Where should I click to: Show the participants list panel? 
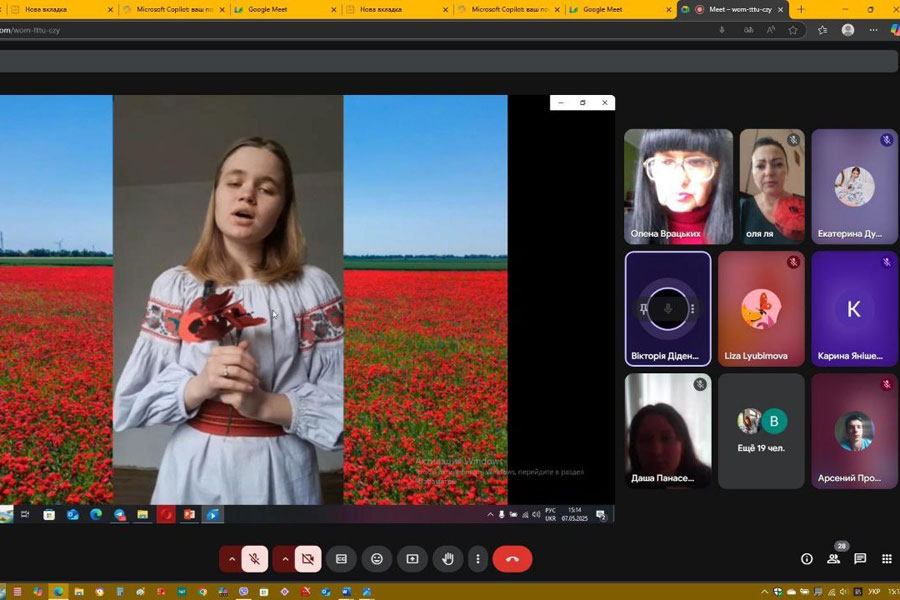833,559
